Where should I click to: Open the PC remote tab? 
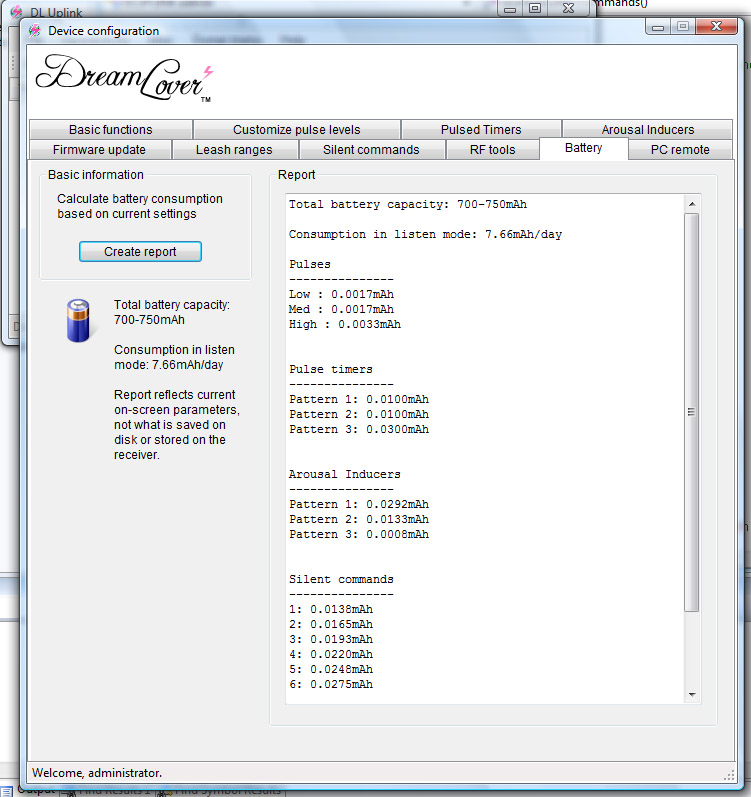pyautogui.click(x=679, y=150)
